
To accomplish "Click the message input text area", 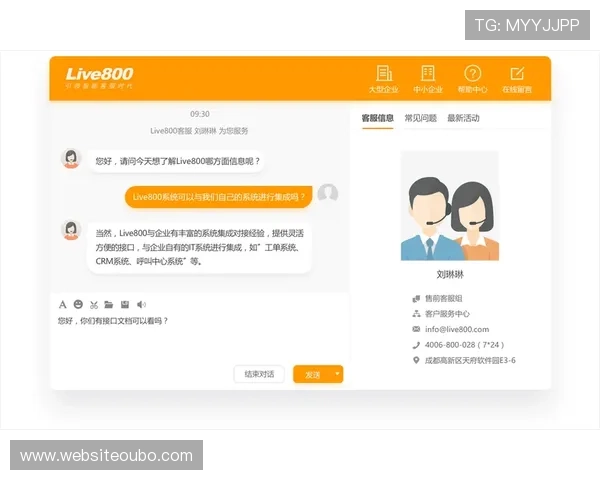I will [x=200, y=339].
